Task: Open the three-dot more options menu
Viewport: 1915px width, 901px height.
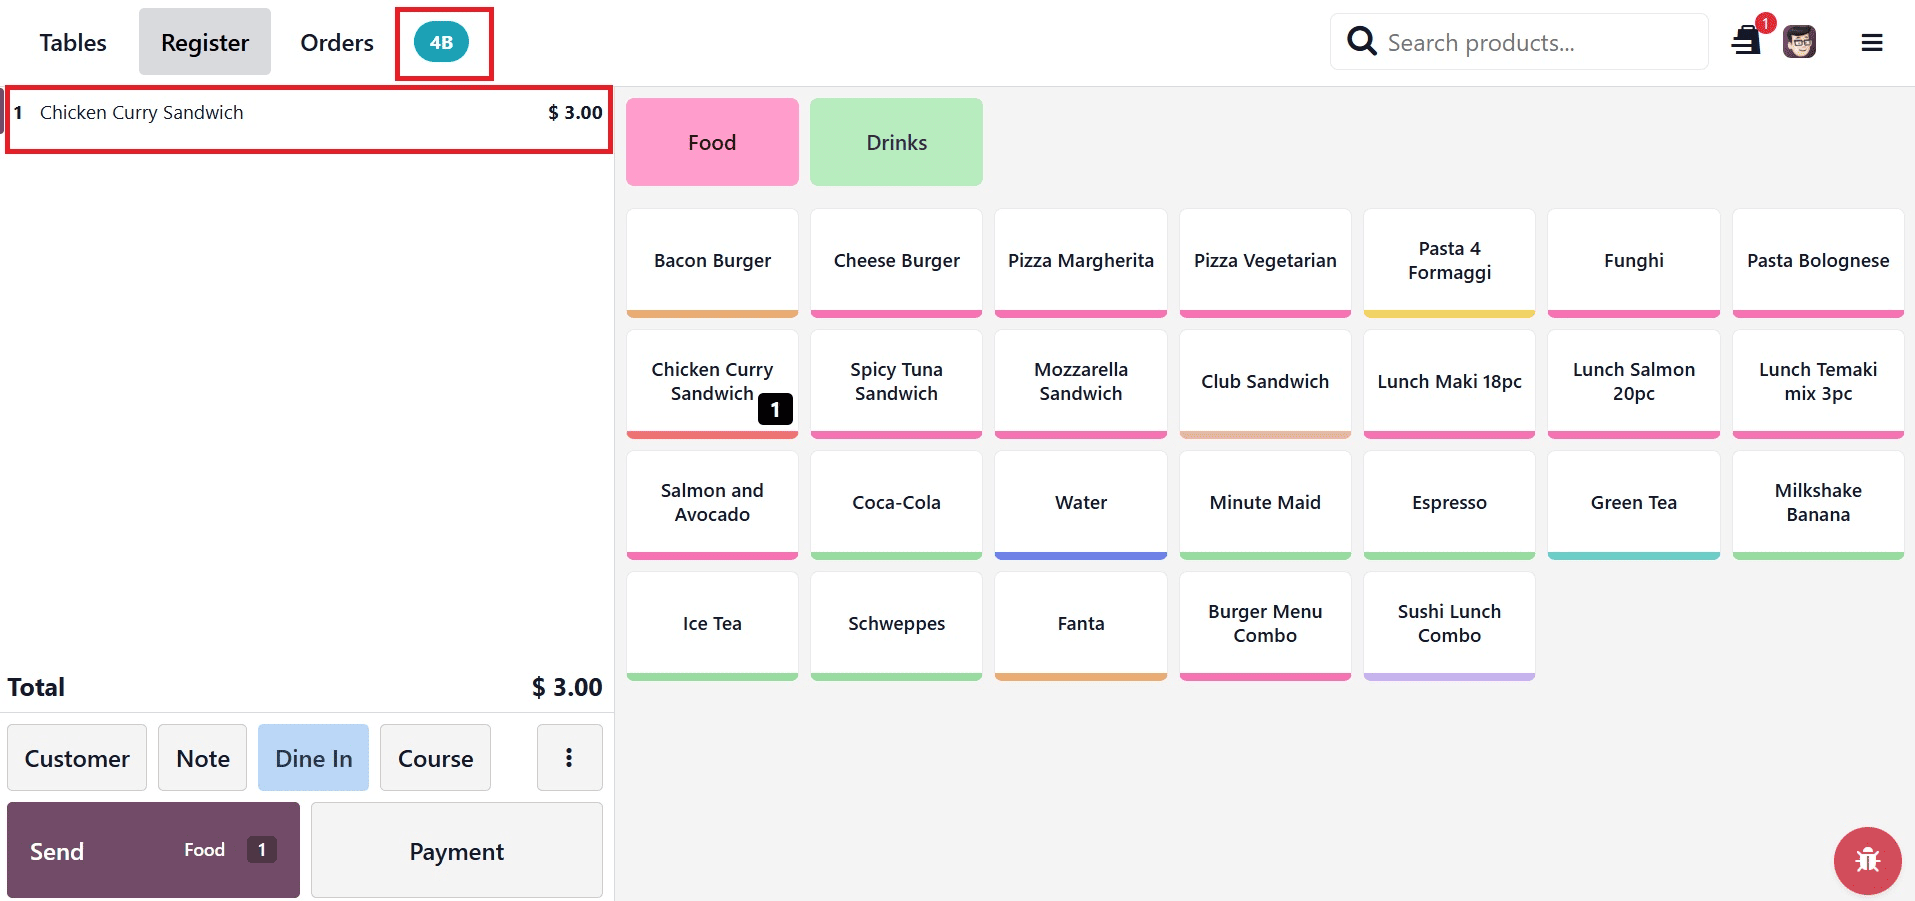Action: click(x=569, y=757)
